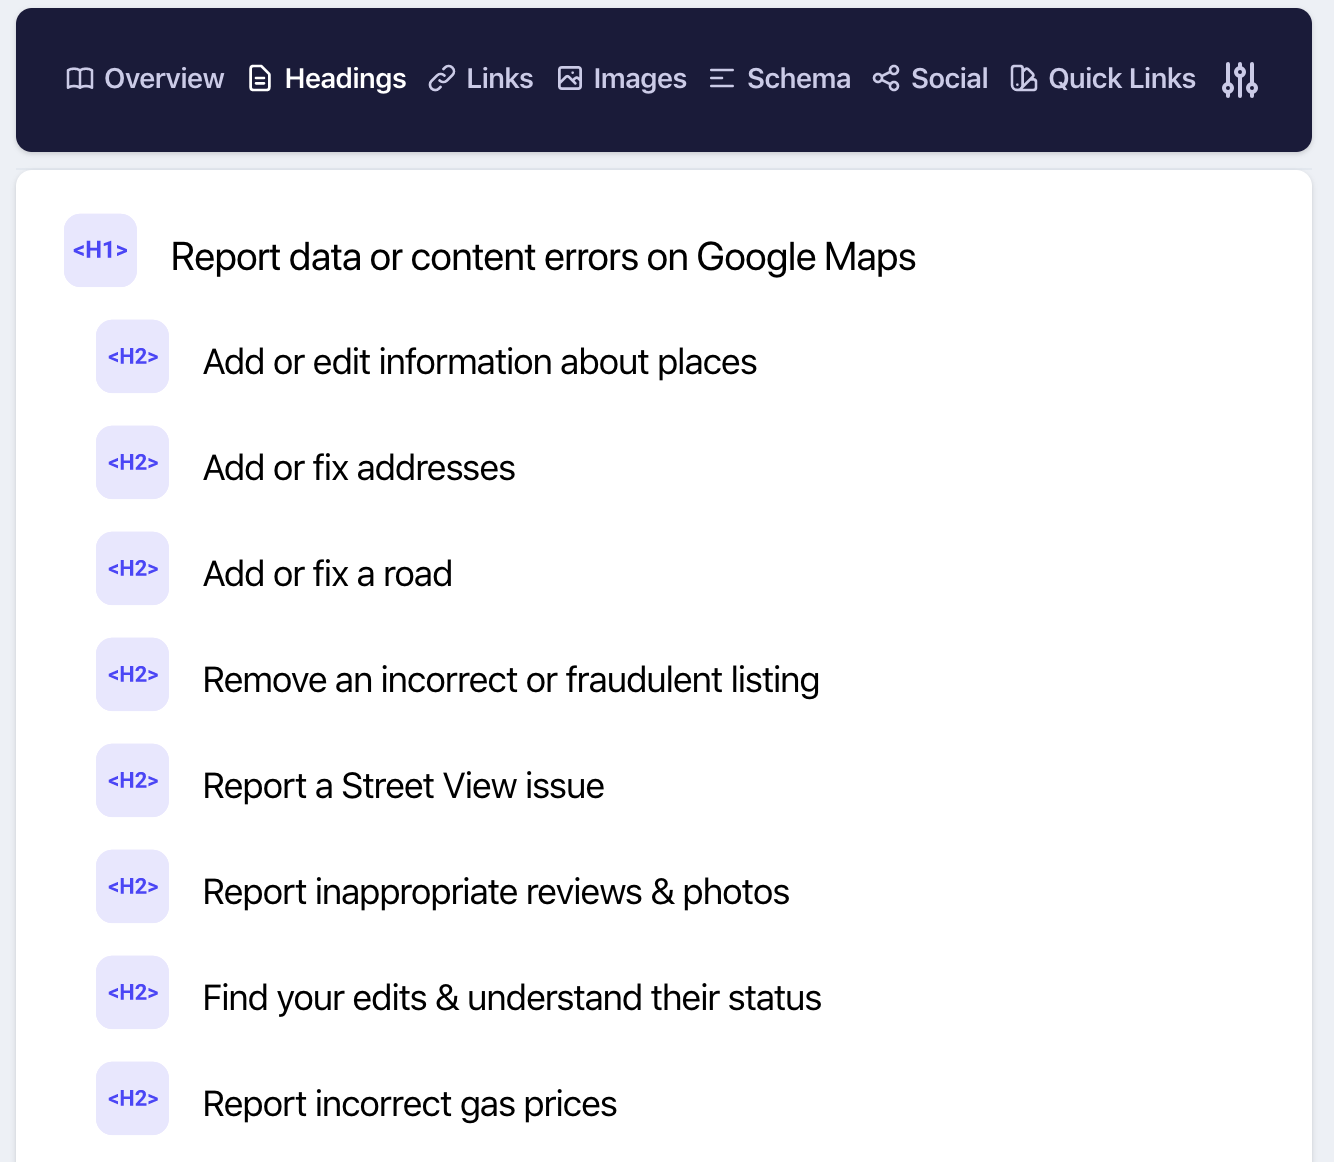This screenshot has height=1162, width=1334.
Task: Select 'Add or fix a road' heading
Action: 328,574
